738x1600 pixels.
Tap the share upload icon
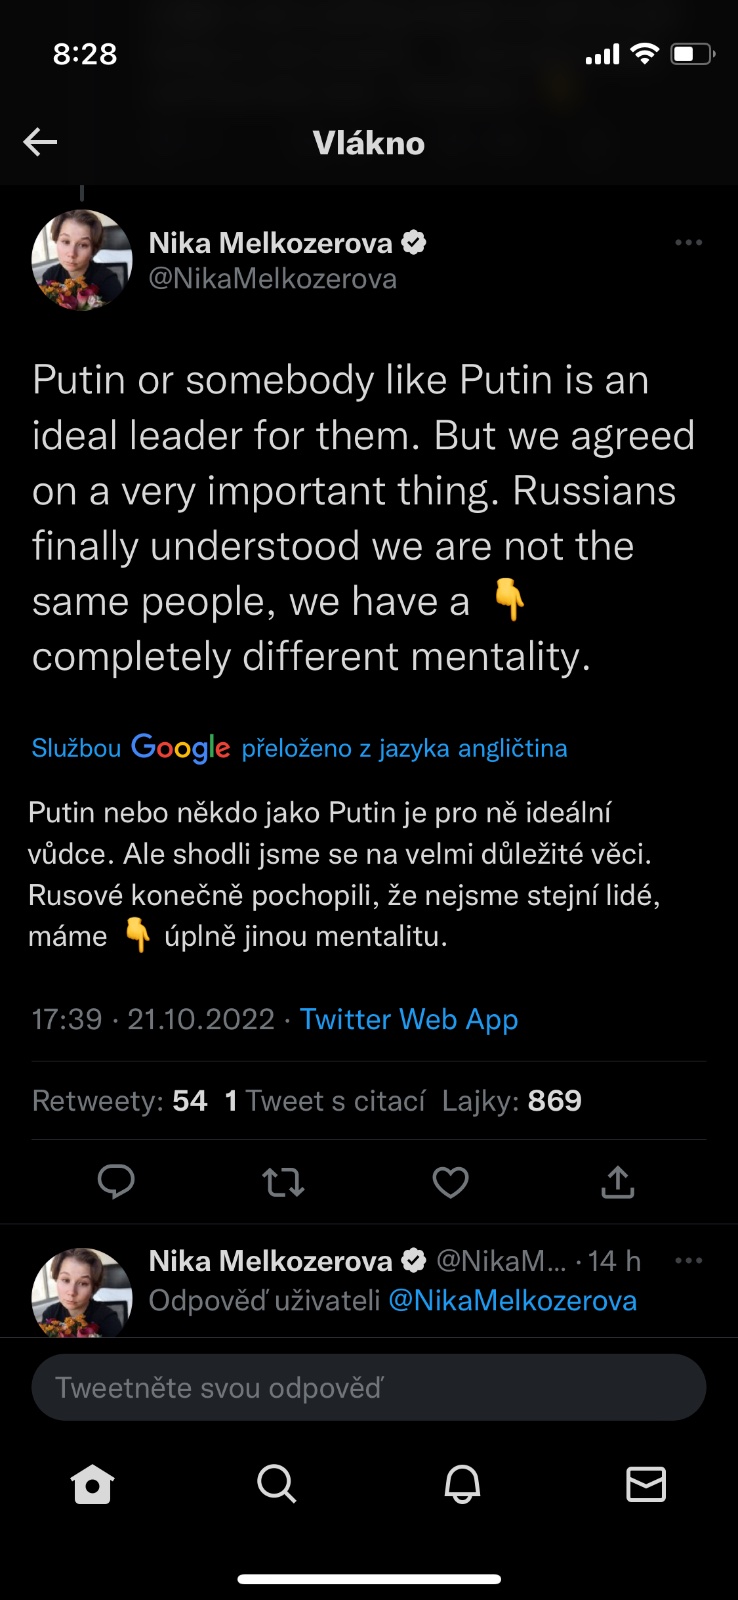pos(618,1182)
